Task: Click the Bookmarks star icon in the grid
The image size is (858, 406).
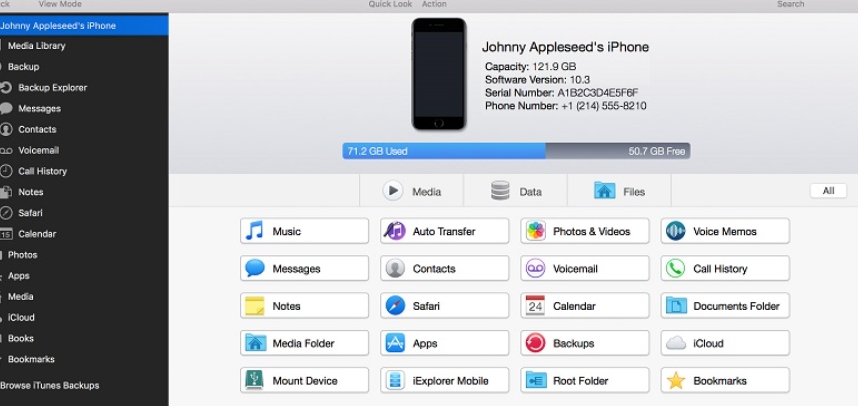Action: (x=676, y=380)
